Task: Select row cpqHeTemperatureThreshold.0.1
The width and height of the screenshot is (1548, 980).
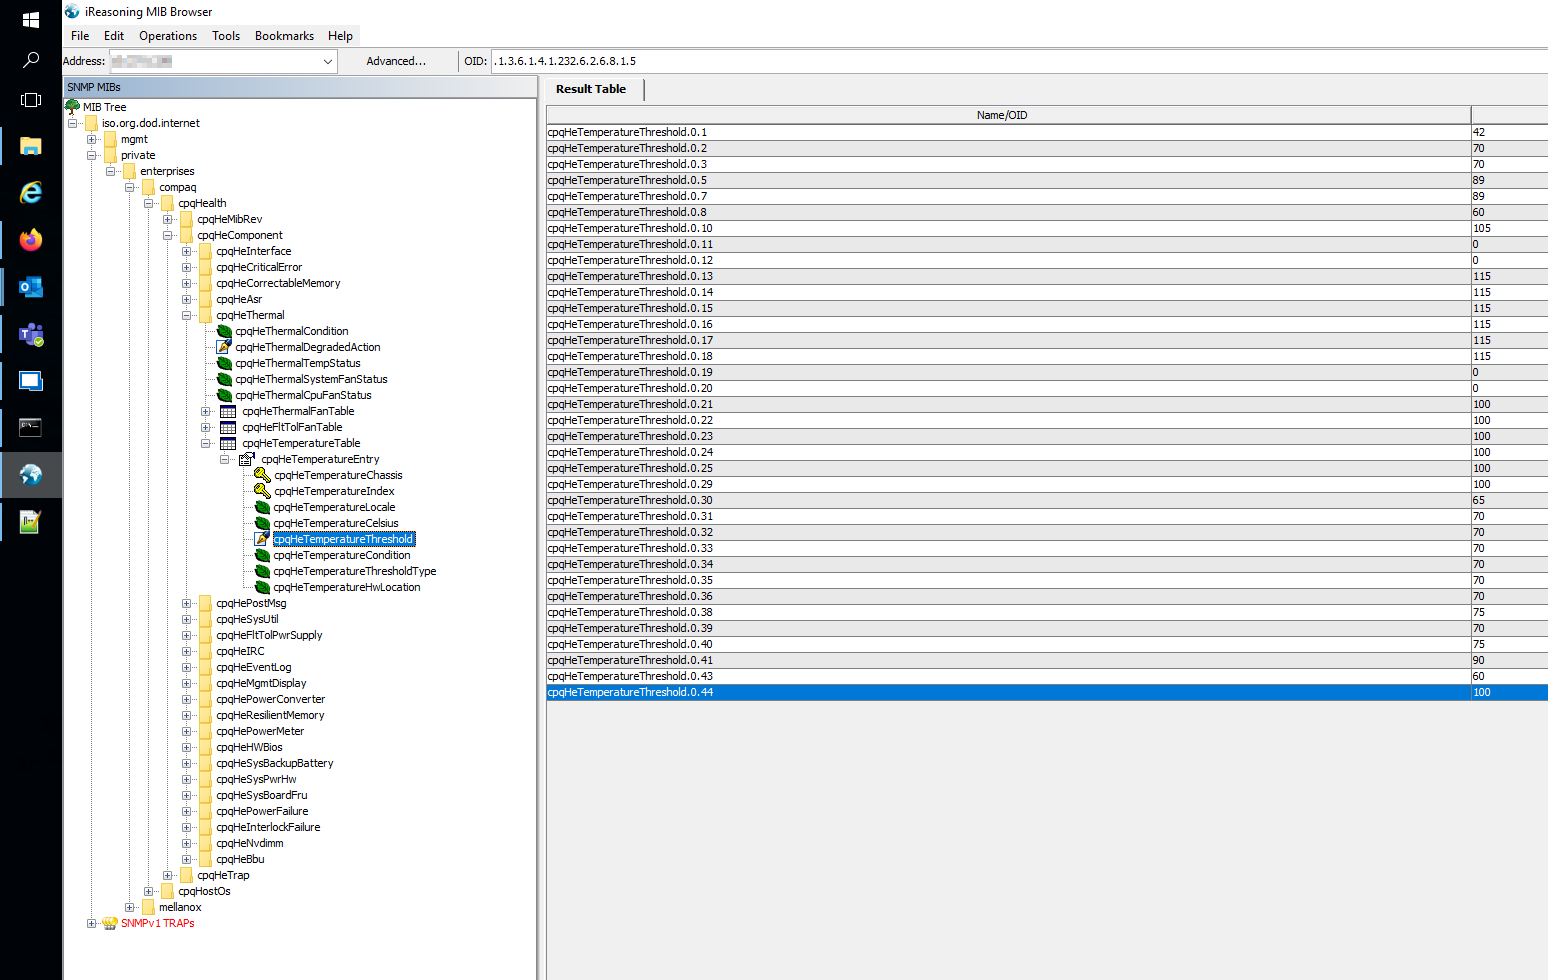Action: (x=1046, y=132)
